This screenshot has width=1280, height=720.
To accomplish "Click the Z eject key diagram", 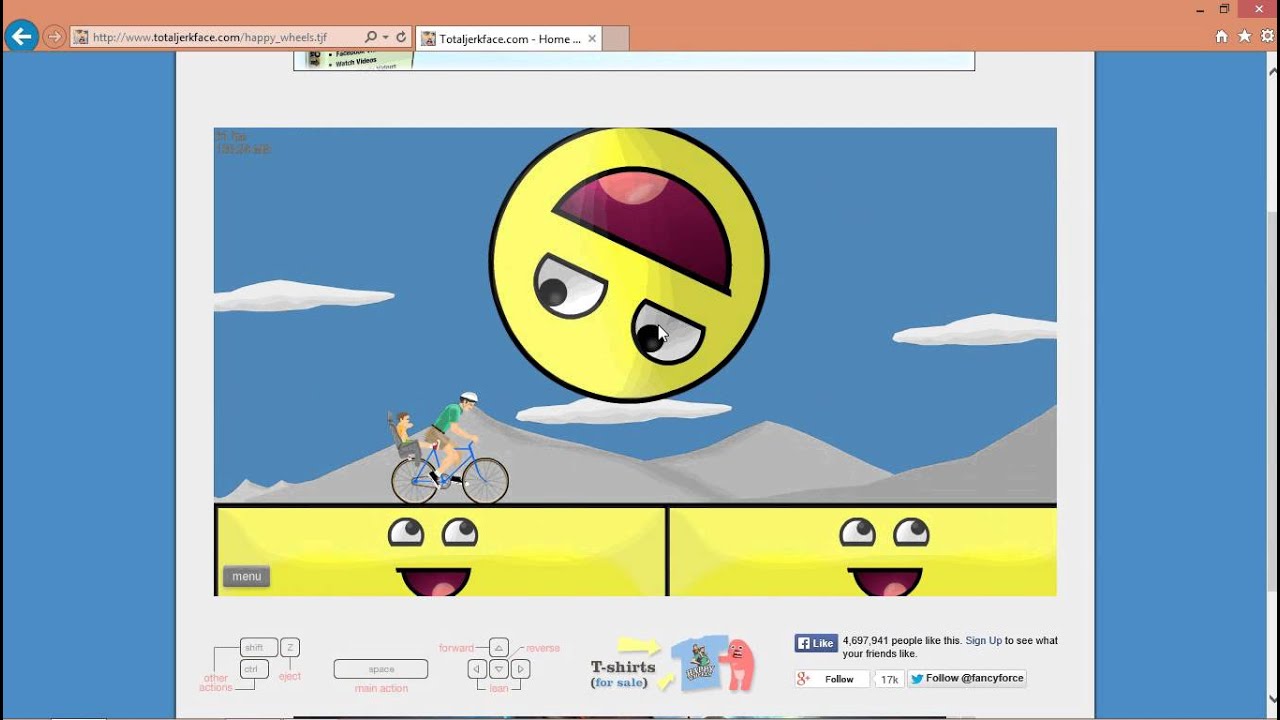I will coord(290,648).
